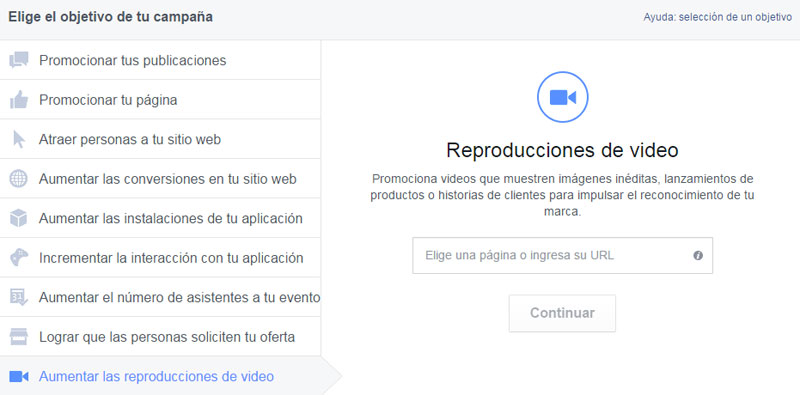Click the Elige el objetivo de tu campaña title

(110, 17)
